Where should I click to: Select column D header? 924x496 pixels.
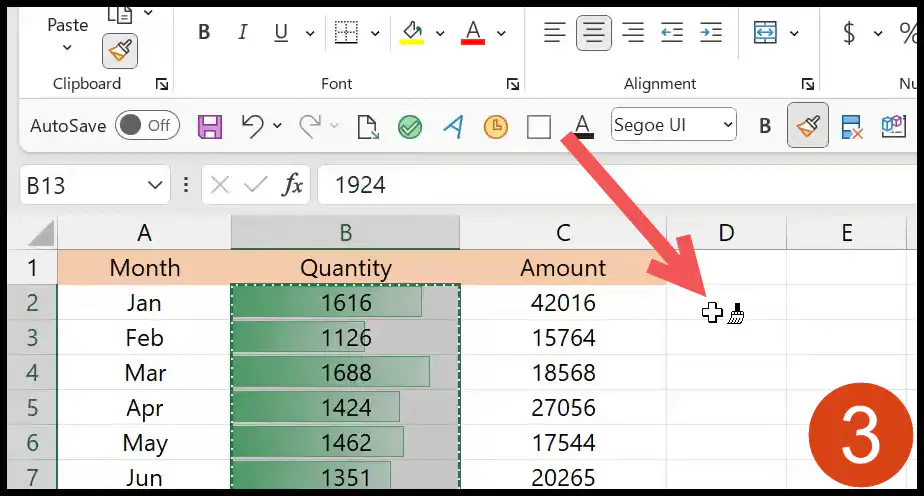pyautogui.click(x=726, y=233)
